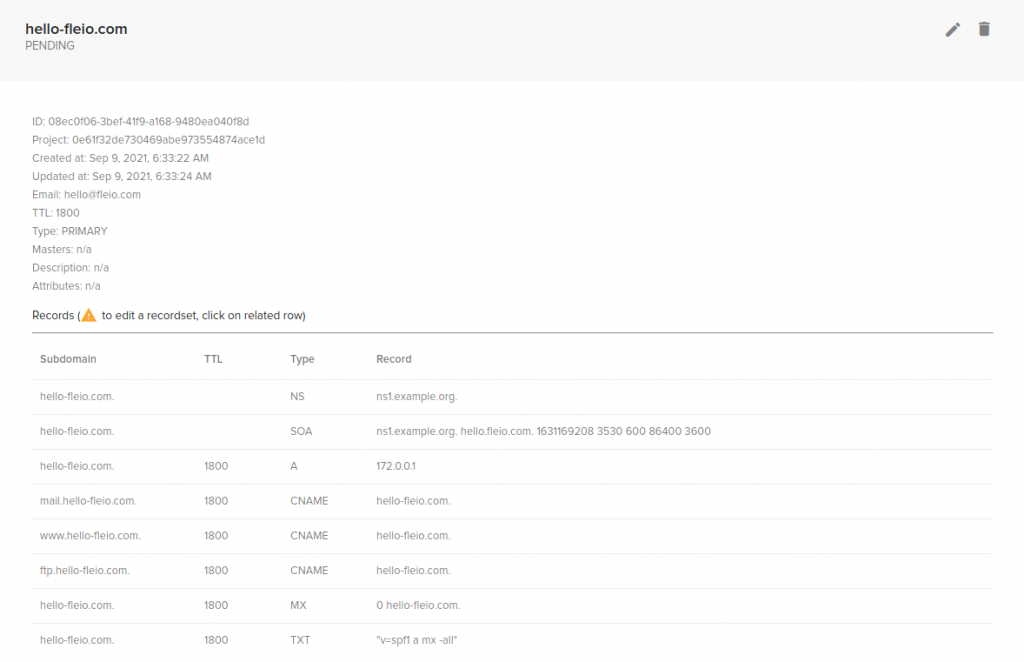Screen dimensions: 1024x662
Task: Click the orange warning triangle icon
Action: (x=89, y=315)
